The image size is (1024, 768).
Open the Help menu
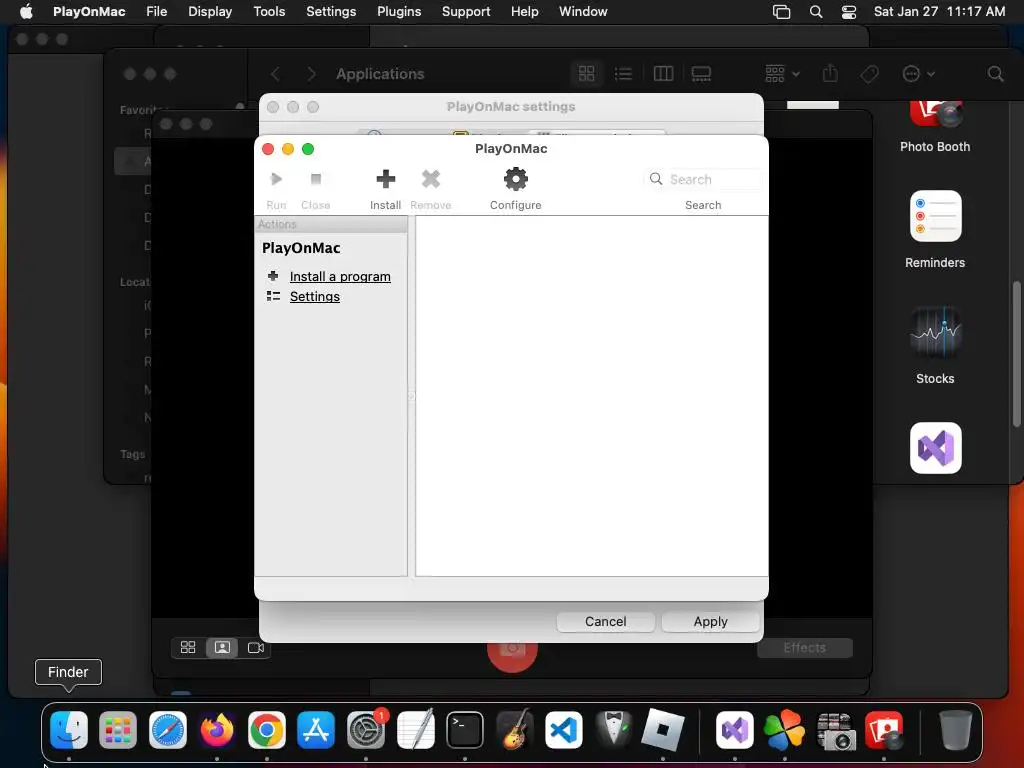(x=524, y=11)
